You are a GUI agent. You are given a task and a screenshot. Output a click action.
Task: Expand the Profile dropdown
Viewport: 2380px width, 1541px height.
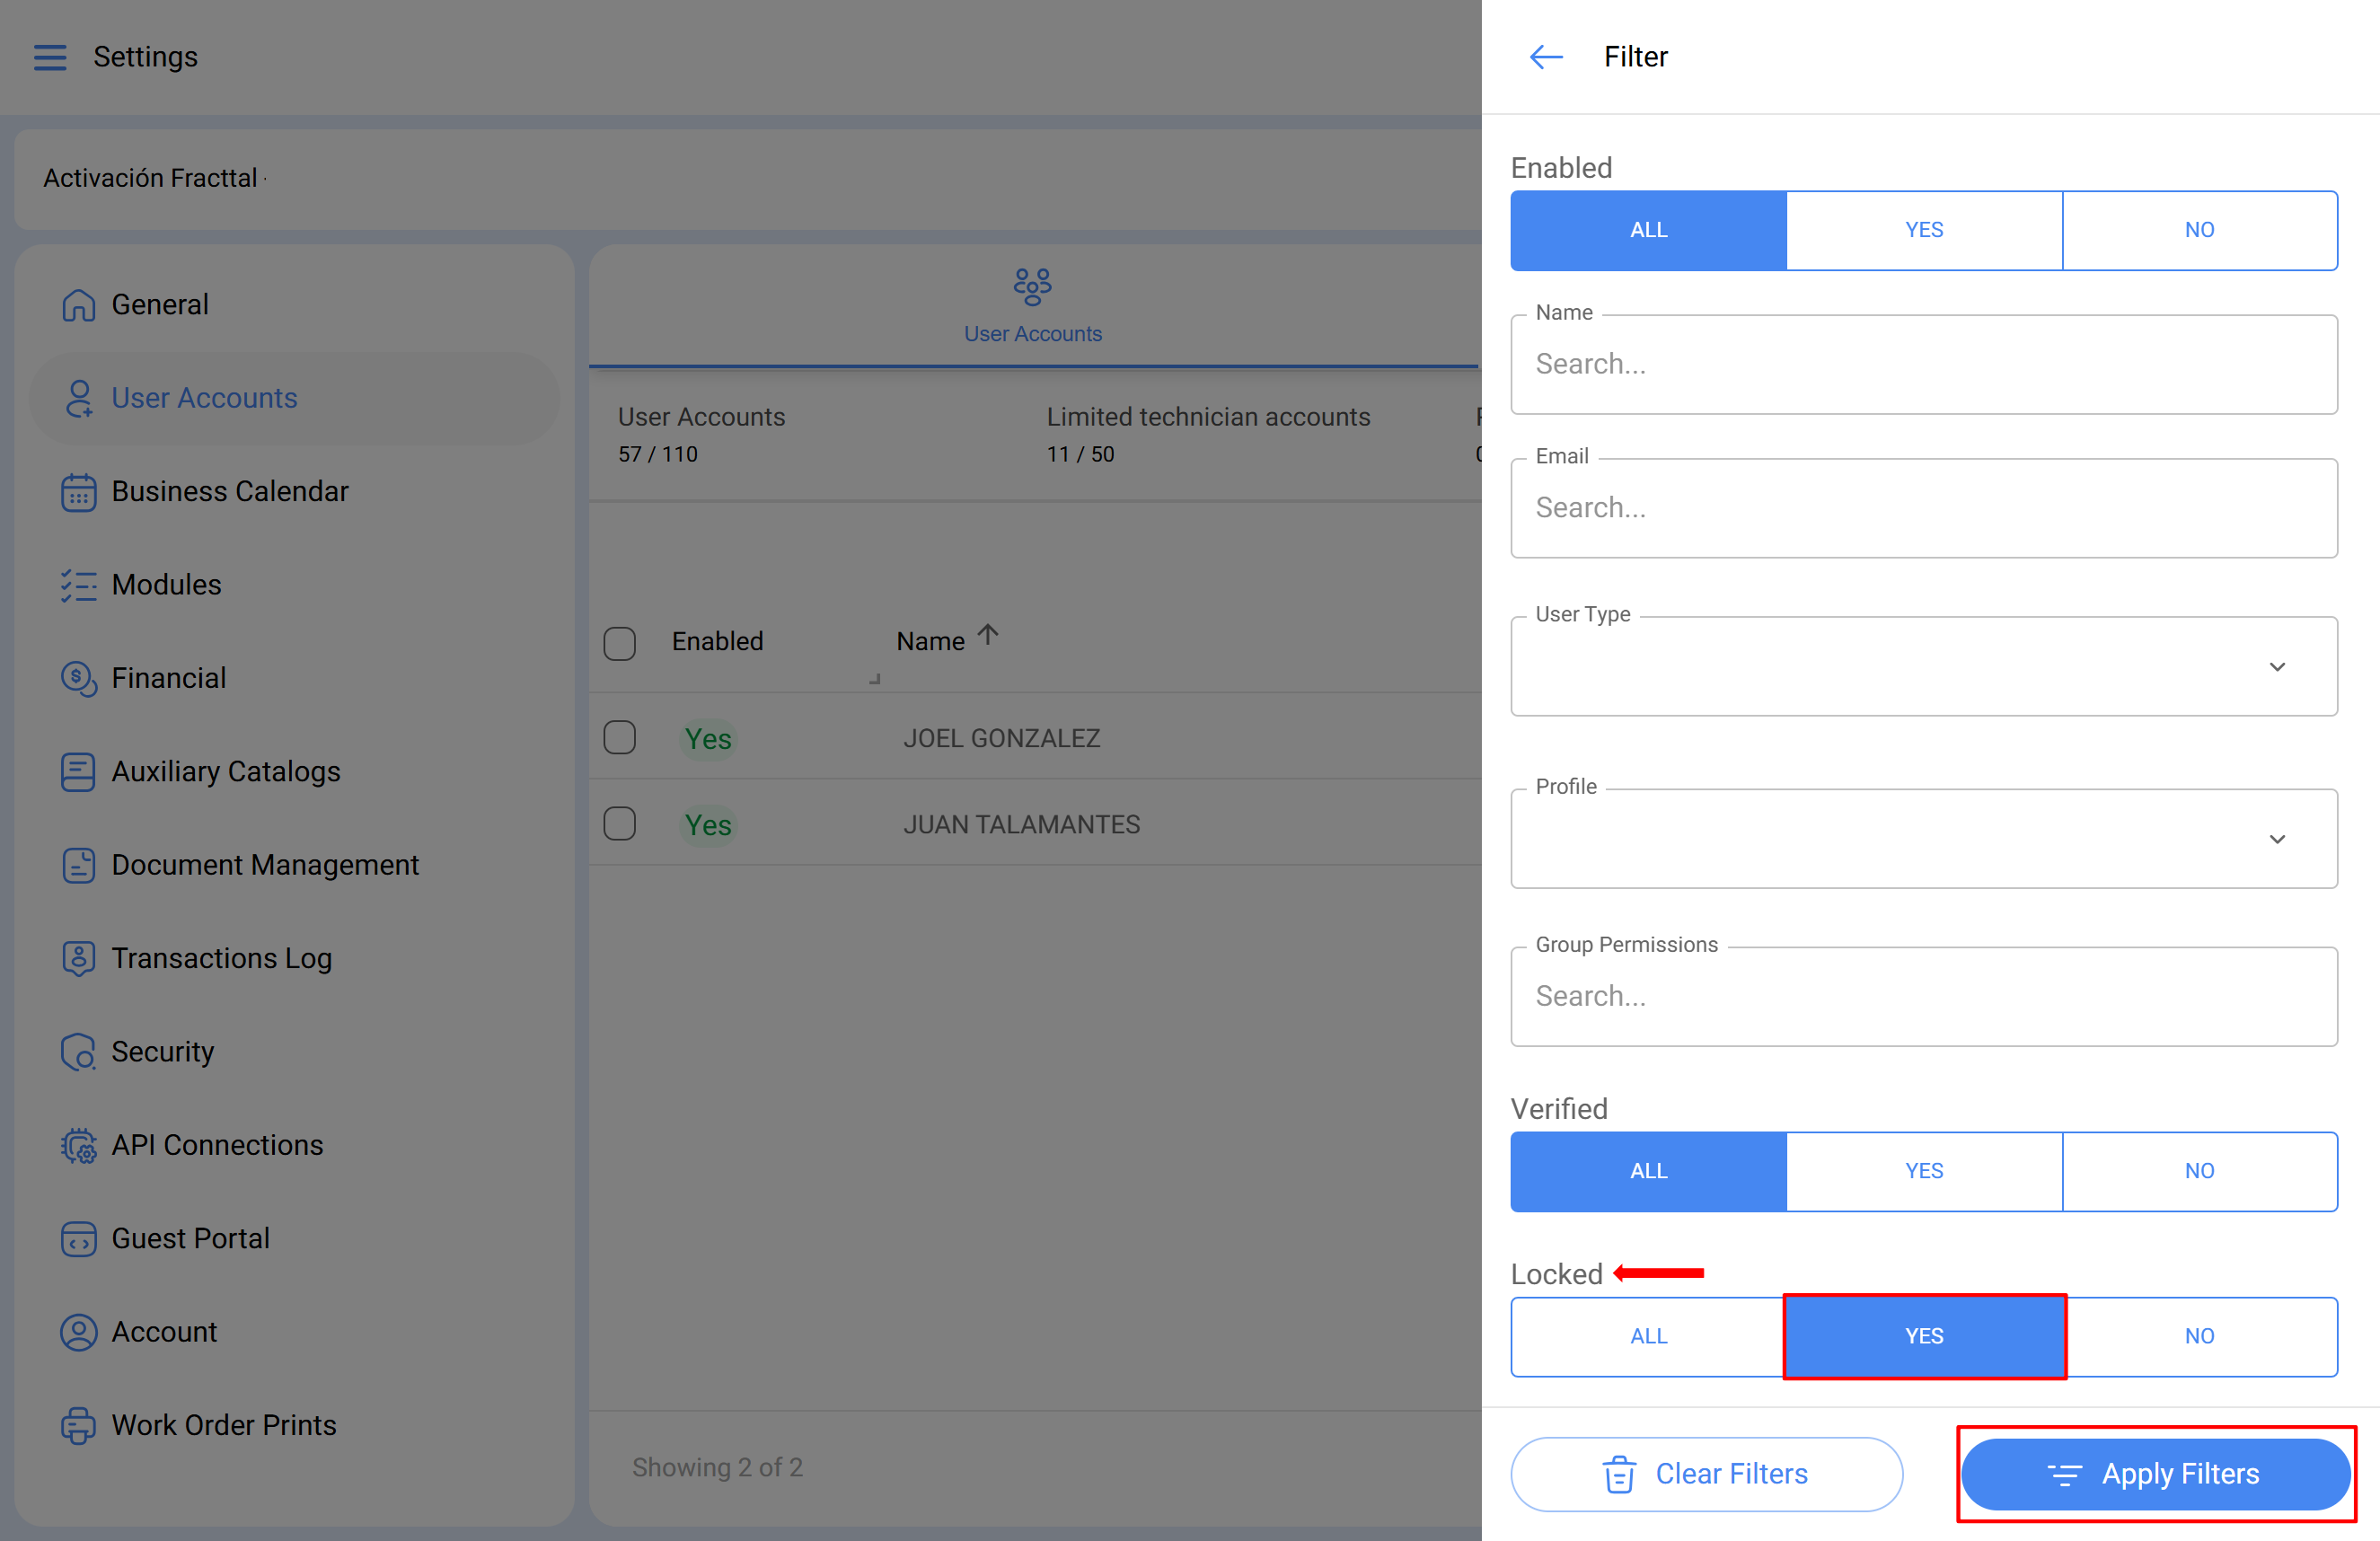pos(2276,840)
